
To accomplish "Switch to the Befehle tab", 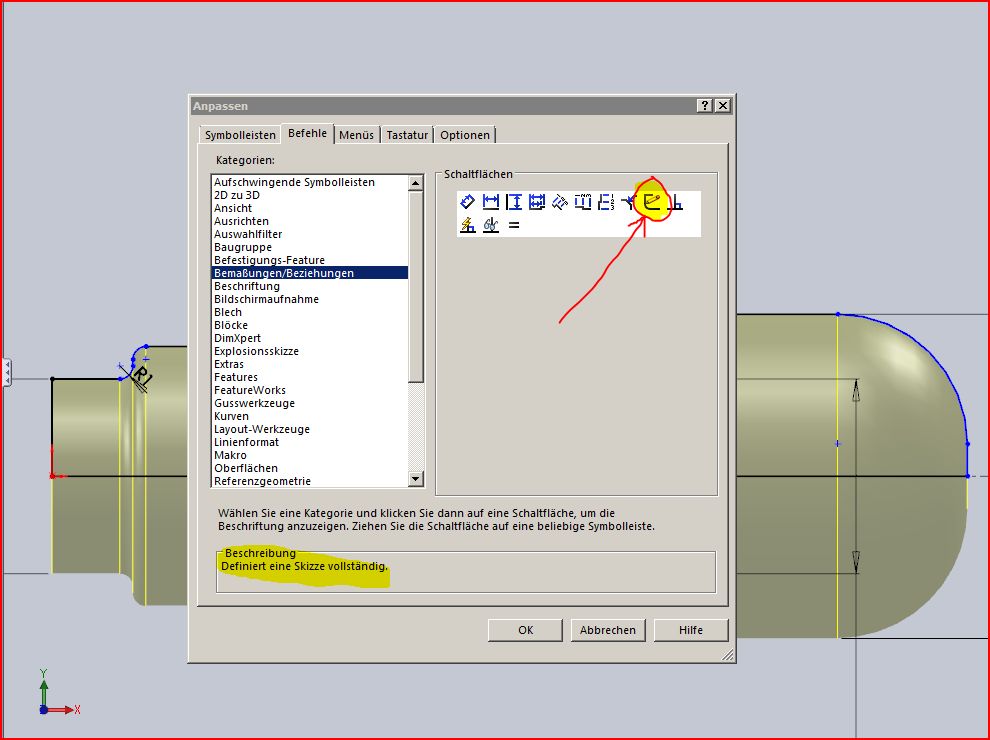I will pyautogui.click(x=307, y=133).
